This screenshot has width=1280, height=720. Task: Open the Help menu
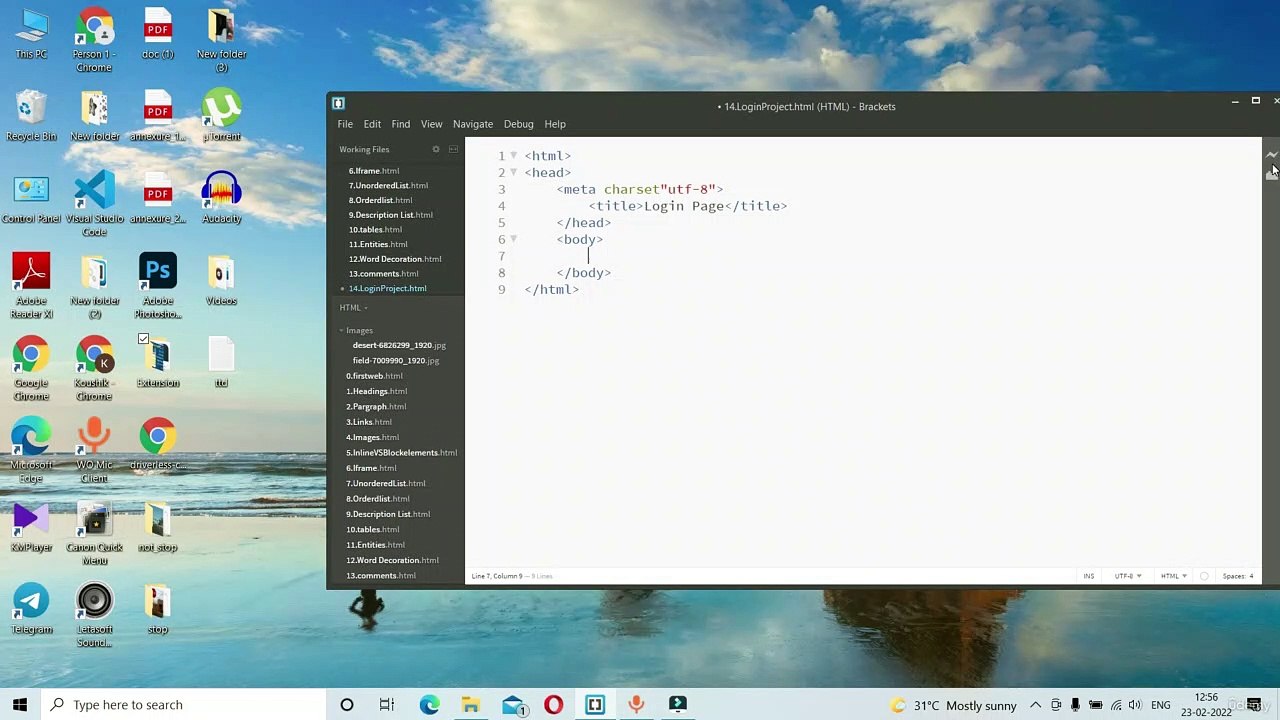(x=555, y=124)
